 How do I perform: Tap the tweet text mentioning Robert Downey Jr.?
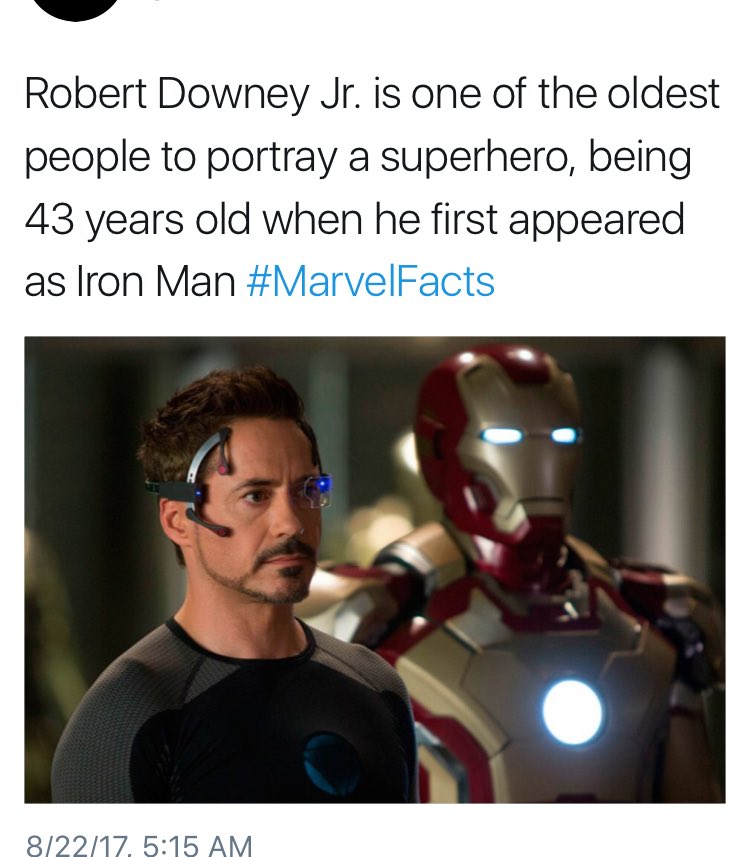372,188
